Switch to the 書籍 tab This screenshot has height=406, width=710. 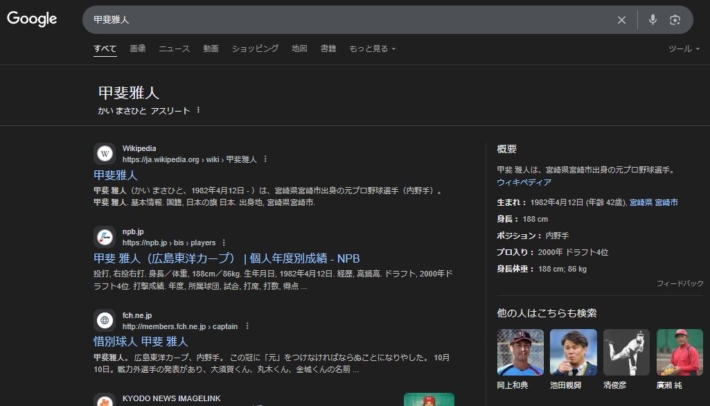[x=328, y=48]
